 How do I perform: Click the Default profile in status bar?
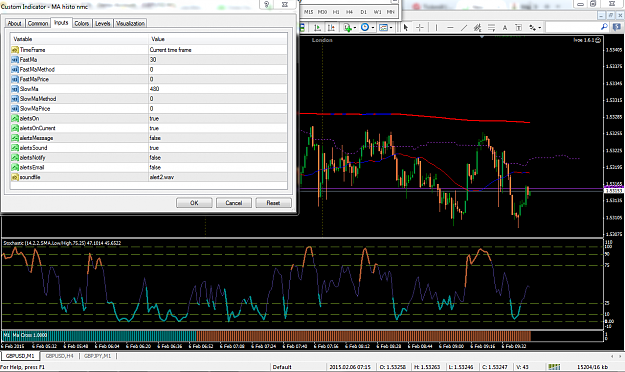point(282,367)
